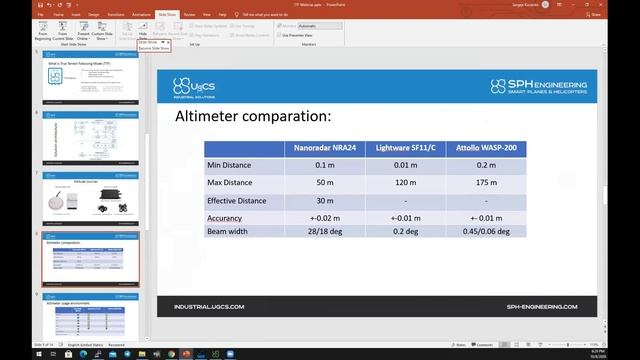Screen dimensions: 640x360
Task: Open Microsoft Edge from the taskbar
Action: (x=83, y=354)
